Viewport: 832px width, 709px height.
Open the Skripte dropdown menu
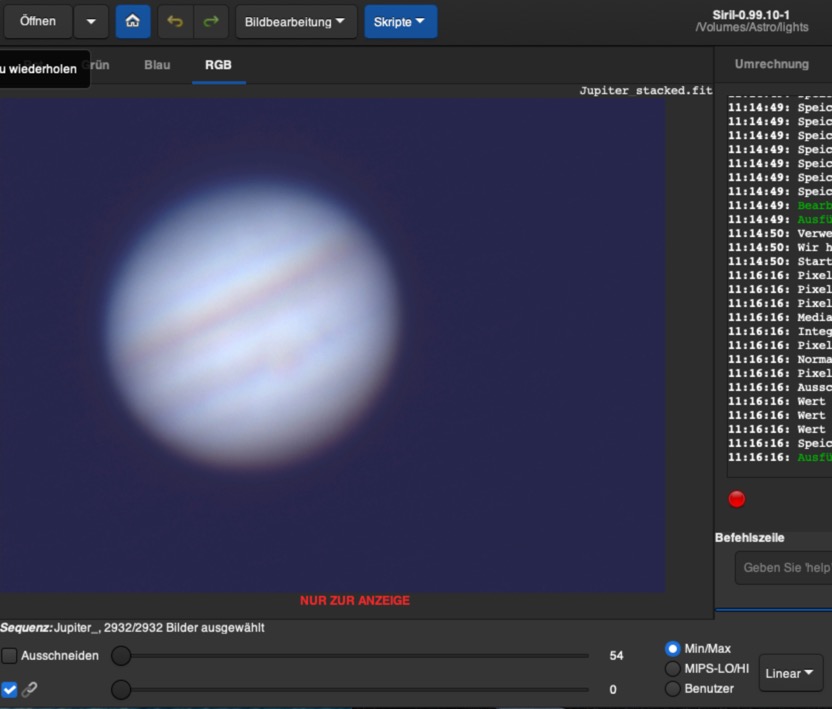pos(400,21)
